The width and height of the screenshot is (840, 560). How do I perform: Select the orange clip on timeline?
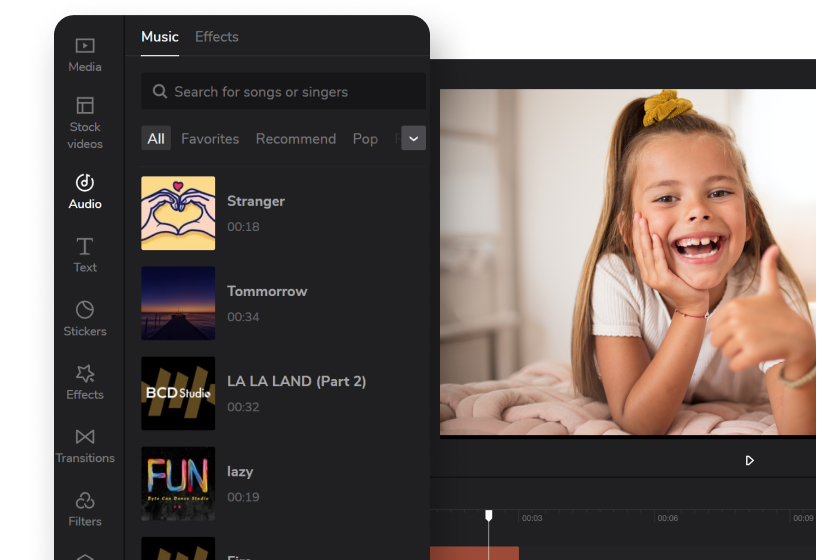[x=474, y=553]
